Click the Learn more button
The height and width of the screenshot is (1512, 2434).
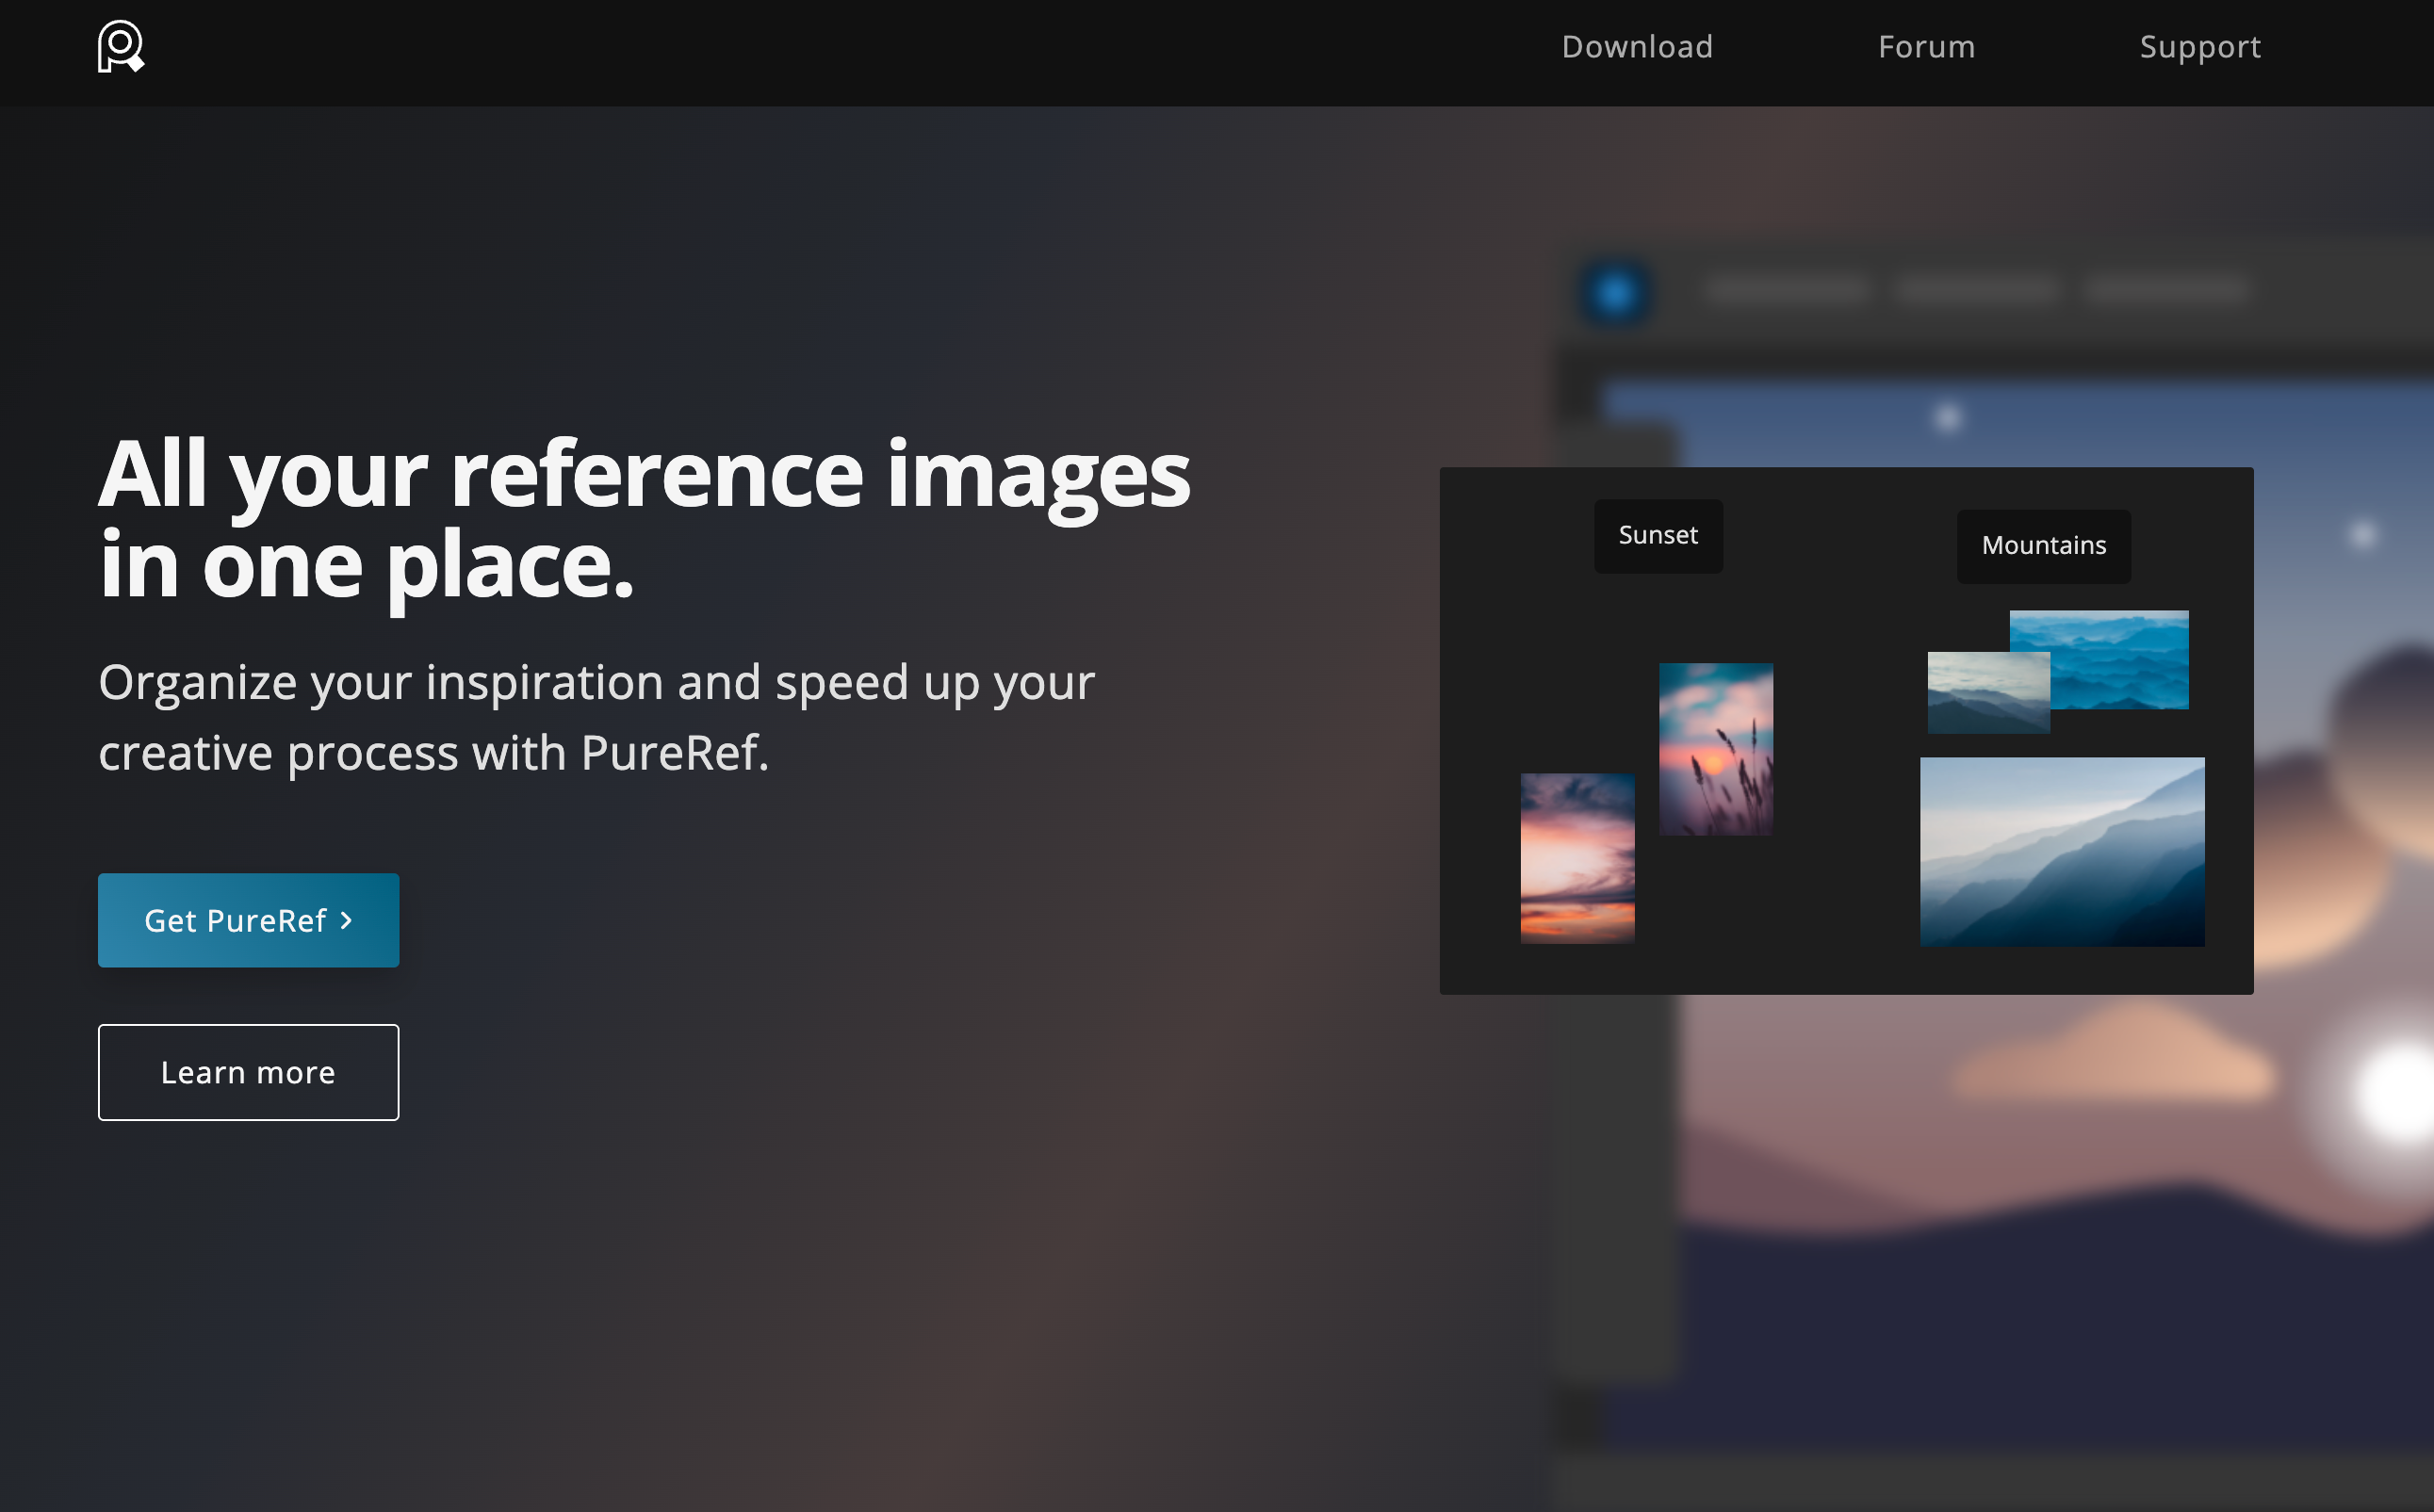click(248, 1072)
